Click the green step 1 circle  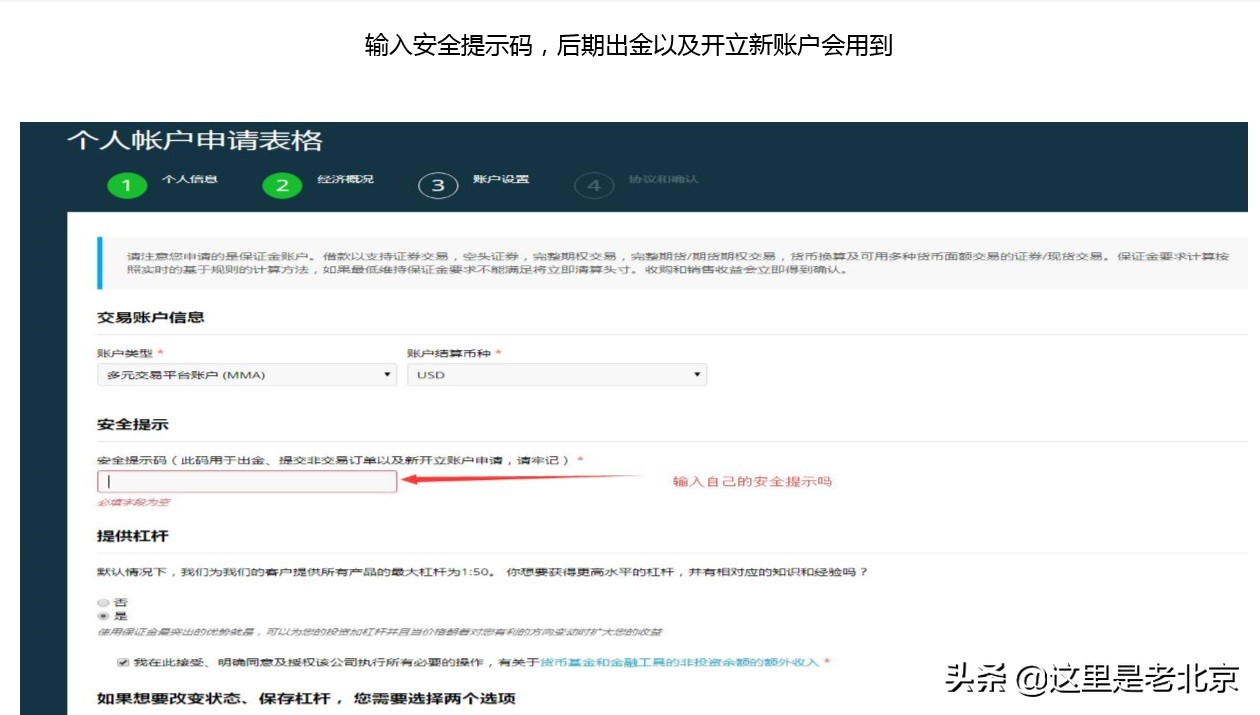126,184
